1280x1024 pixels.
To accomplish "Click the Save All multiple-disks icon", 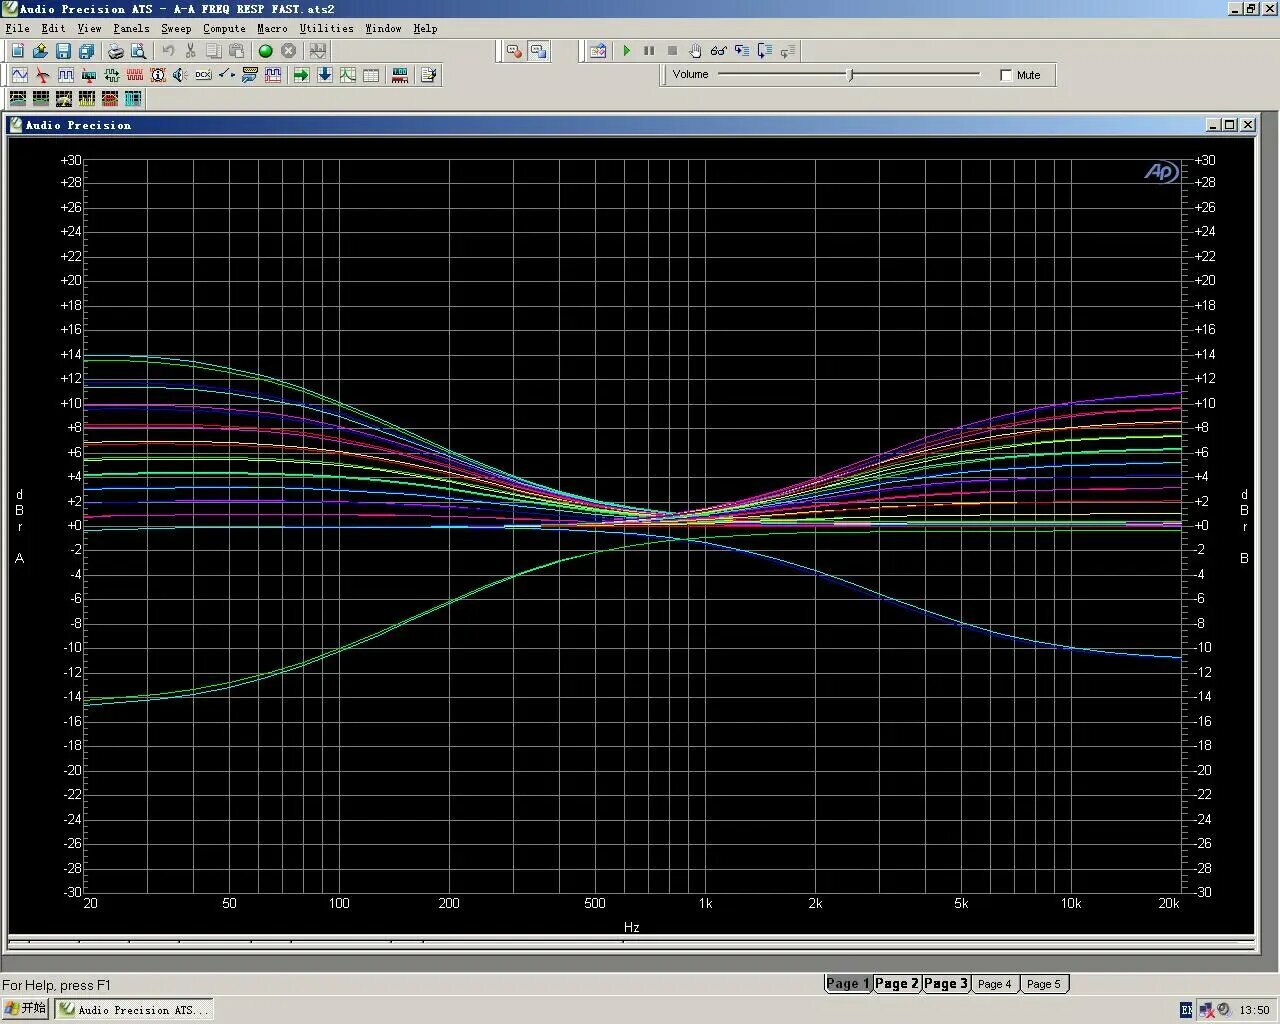I will click(86, 51).
